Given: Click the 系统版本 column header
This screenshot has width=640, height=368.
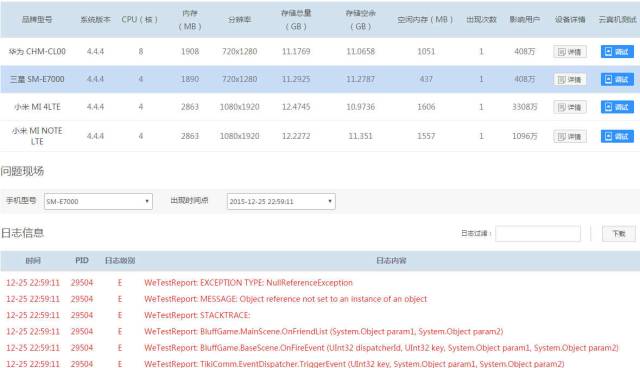Looking at the screenshot, I should click(x=96, y=19).
